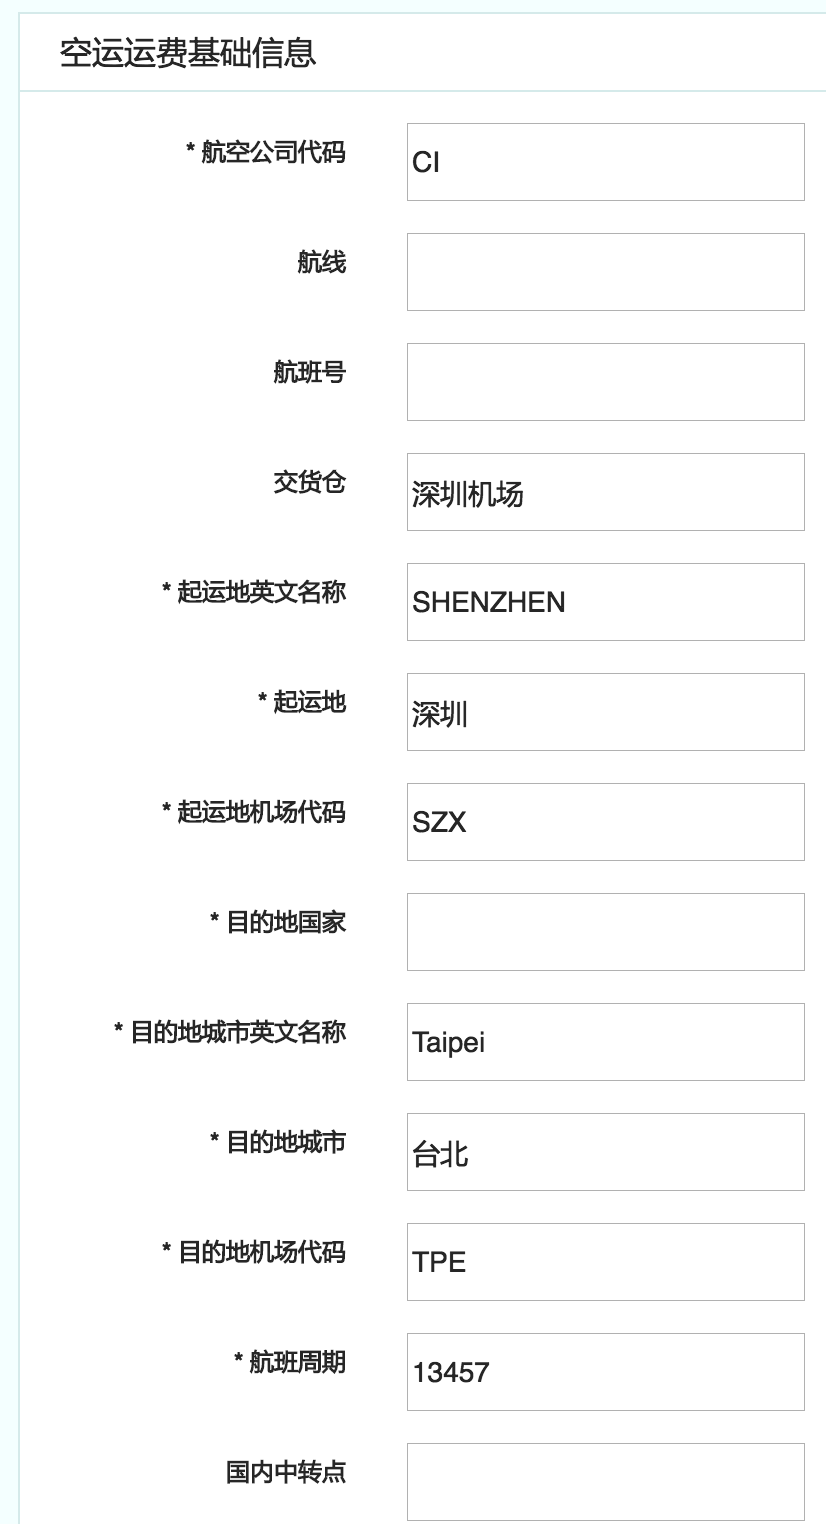The height and width of the screenshot is (1524, 826).
Task: Select the 目的地城市 field containing 台北
Action: [605, 1152]
